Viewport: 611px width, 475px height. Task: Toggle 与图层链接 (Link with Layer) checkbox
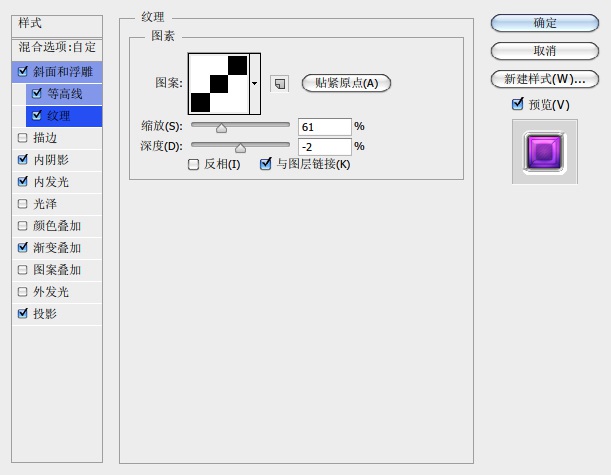tap(265, 164)
